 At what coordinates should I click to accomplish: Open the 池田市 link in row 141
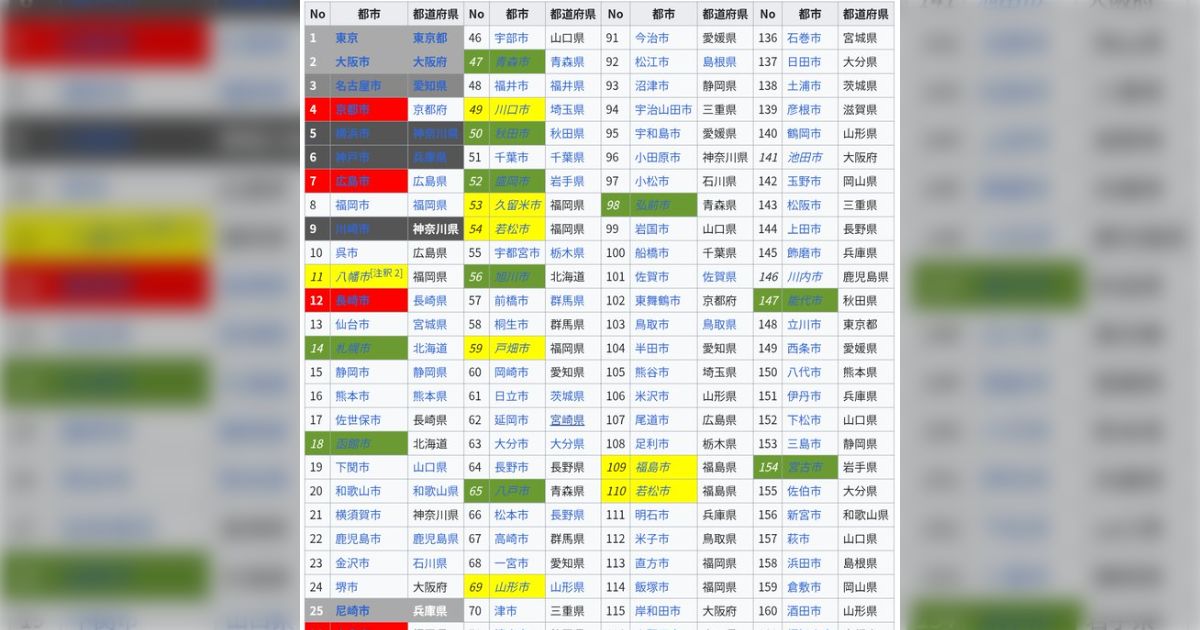coord(804,157)
